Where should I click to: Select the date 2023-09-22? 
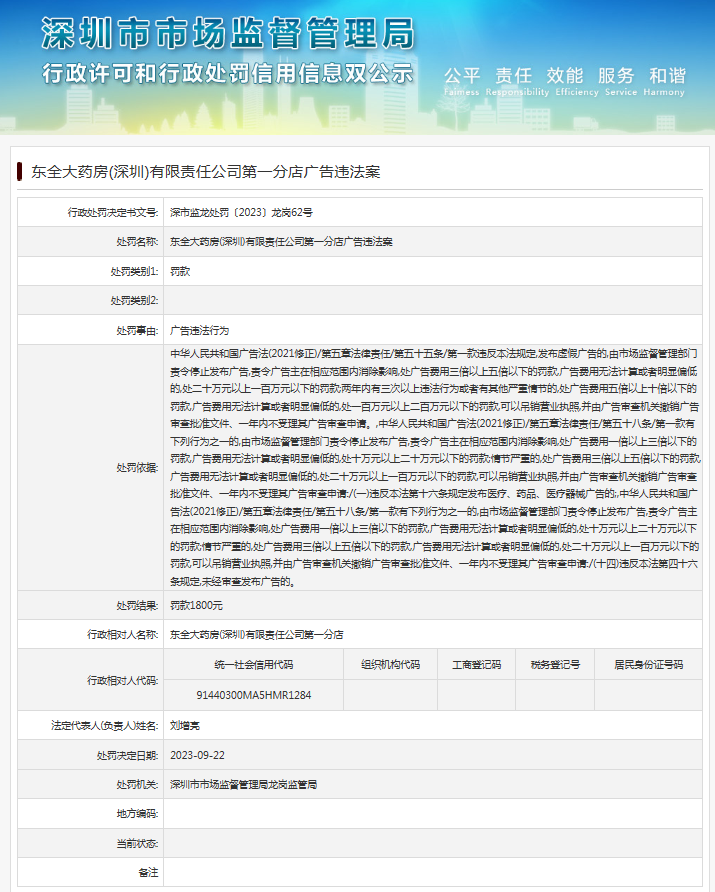pos(197,755)
